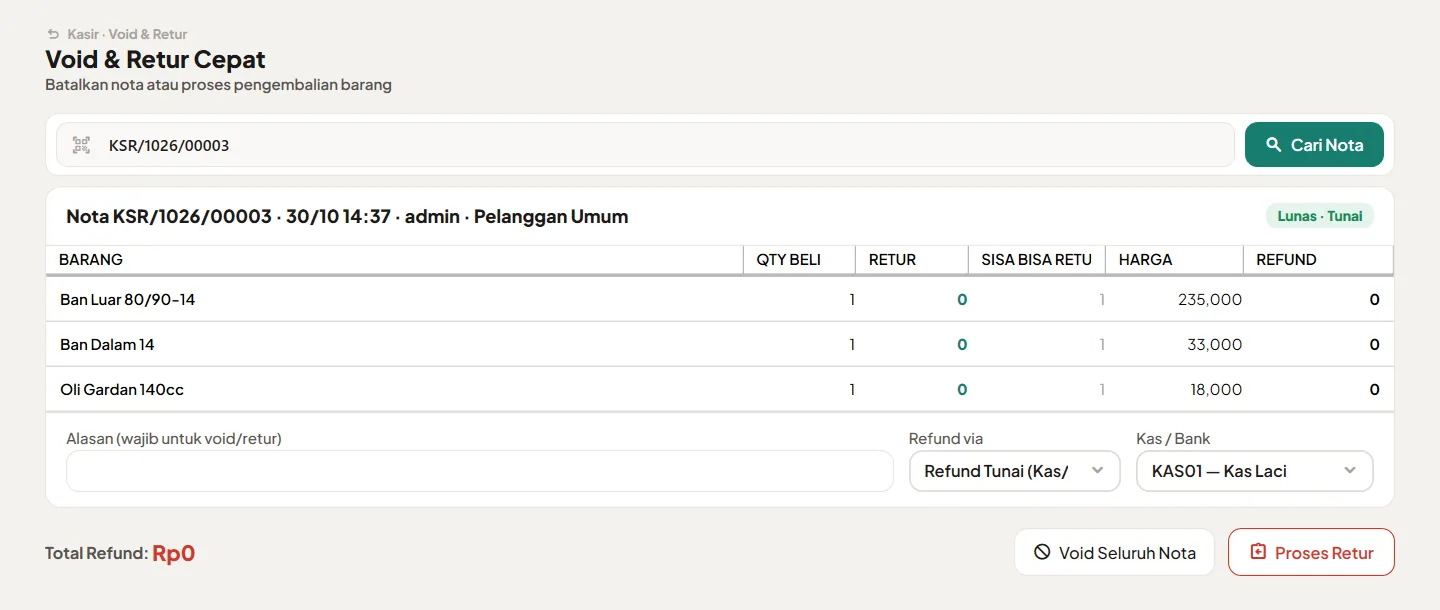Focus the nota number search field
The image size is (1440, 610).
[x=645, y=145]
